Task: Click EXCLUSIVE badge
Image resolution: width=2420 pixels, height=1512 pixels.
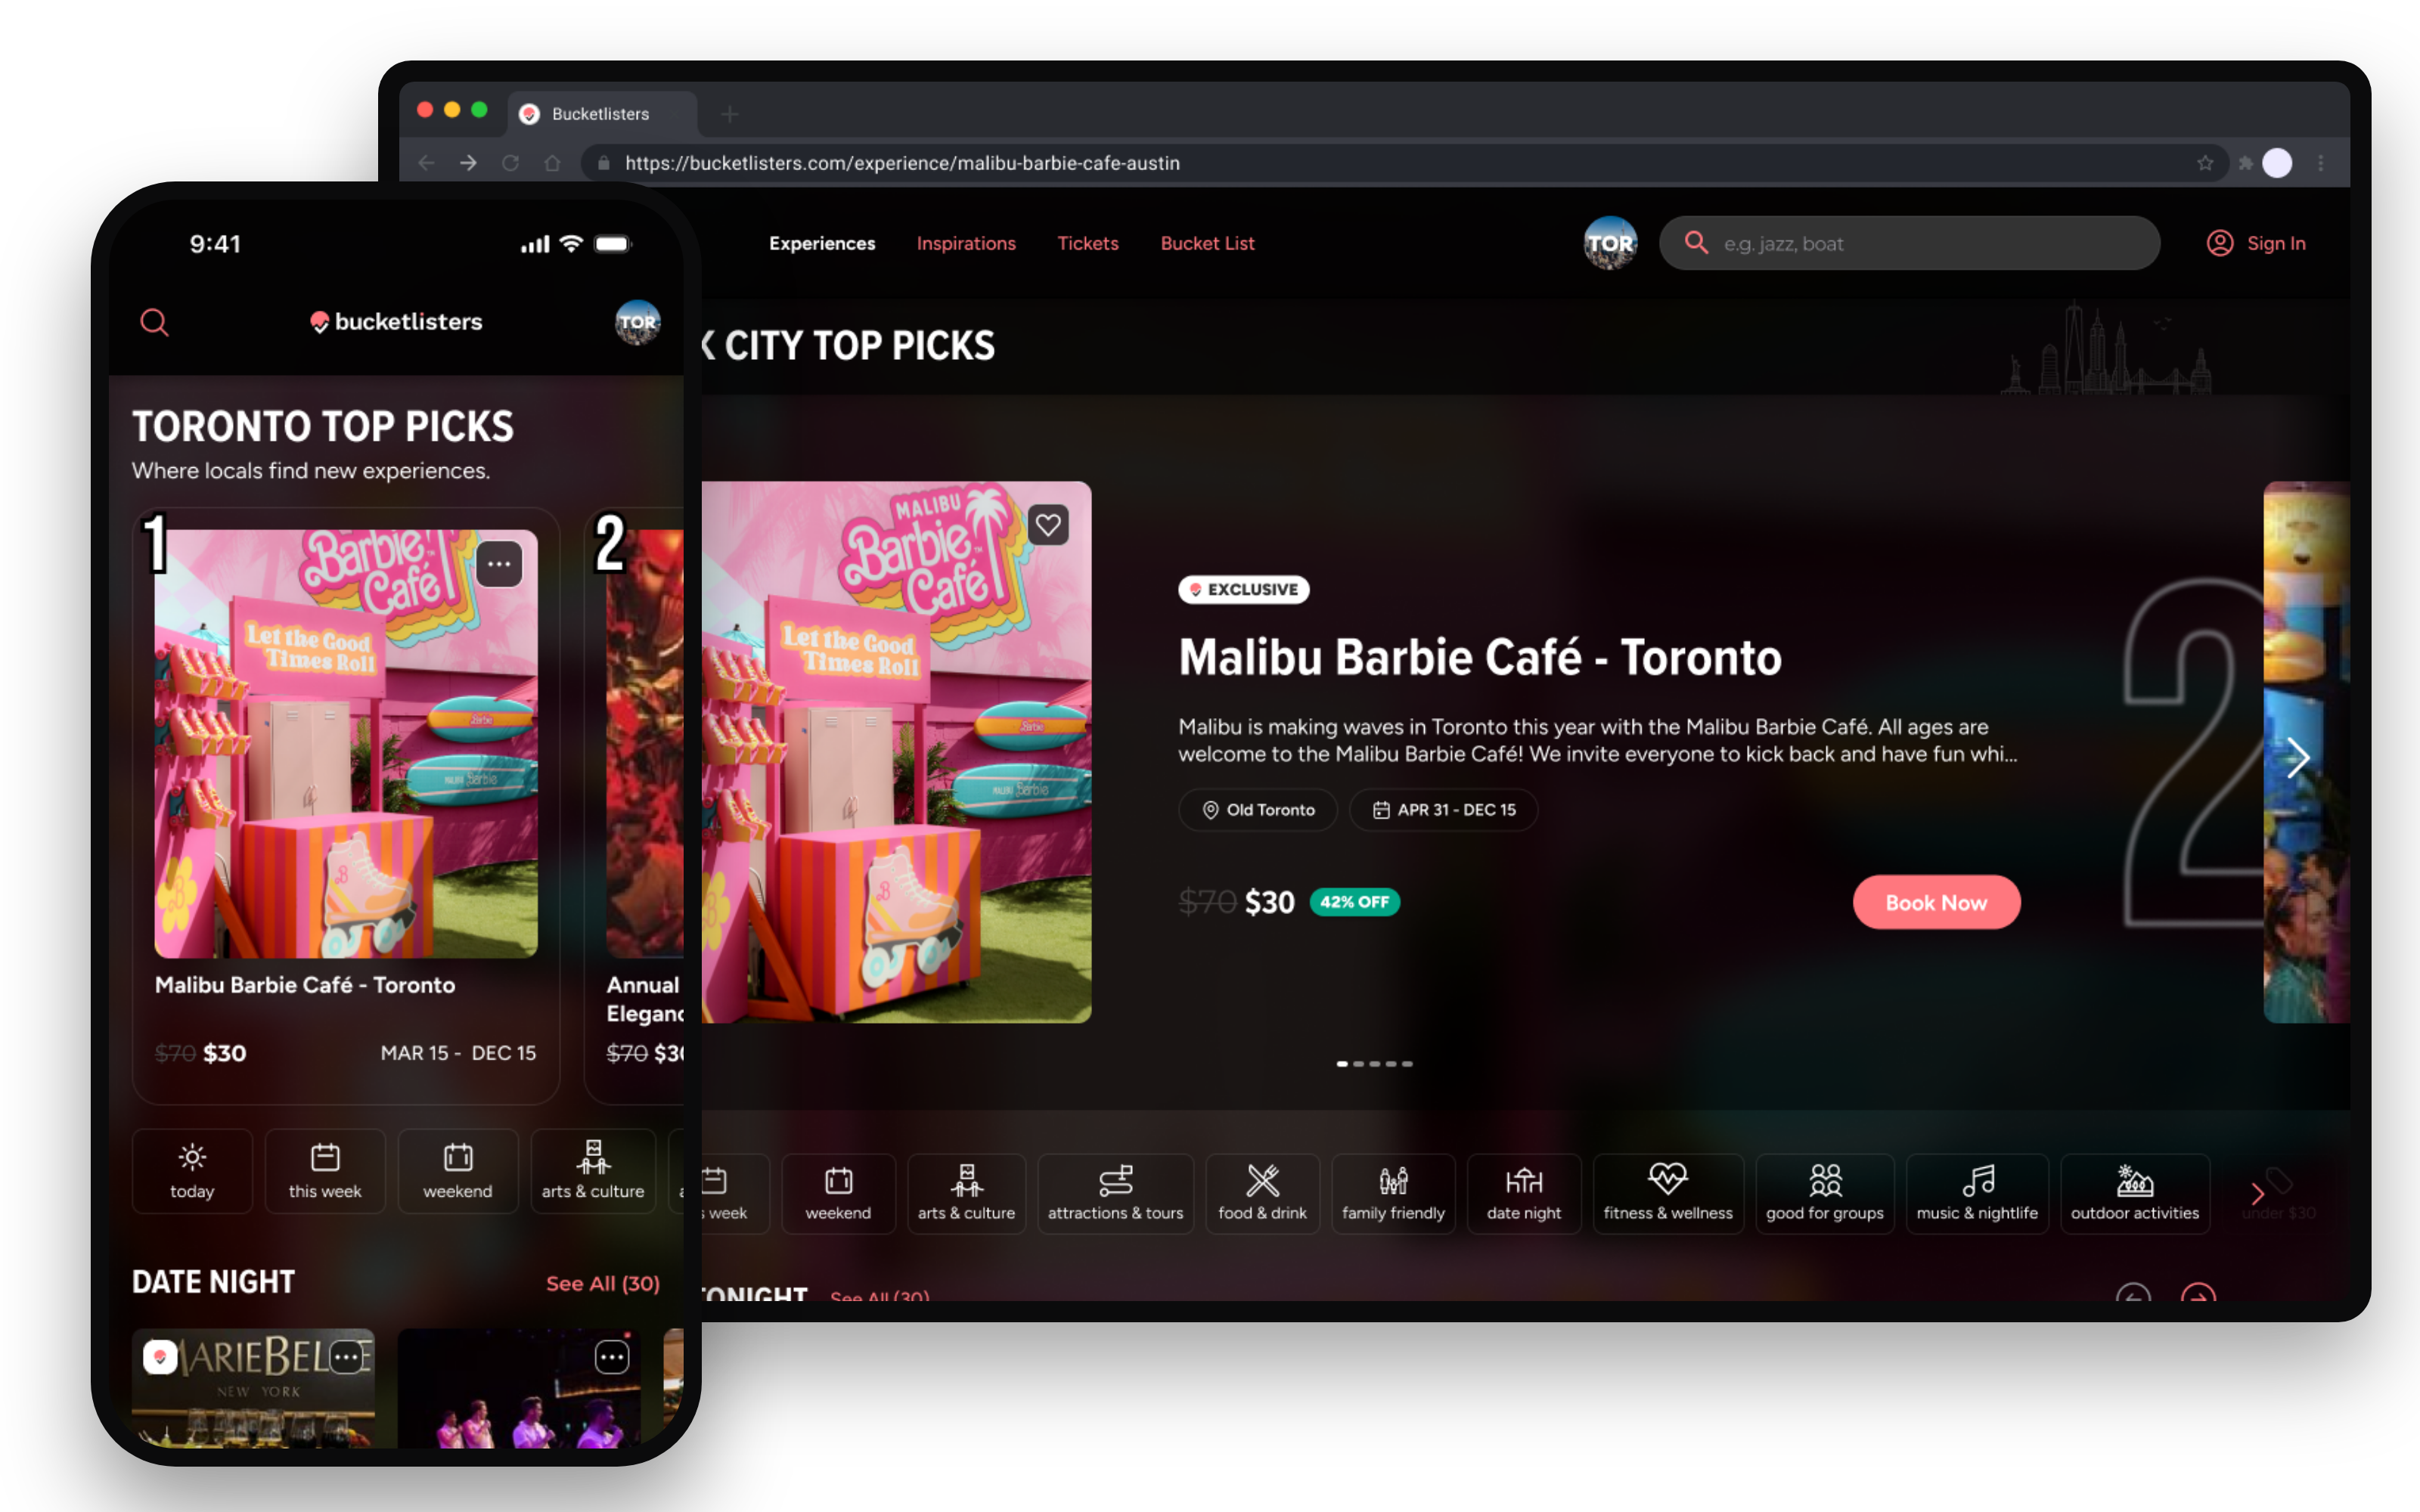Action: pyautogui.click(x=1244, y=589)
